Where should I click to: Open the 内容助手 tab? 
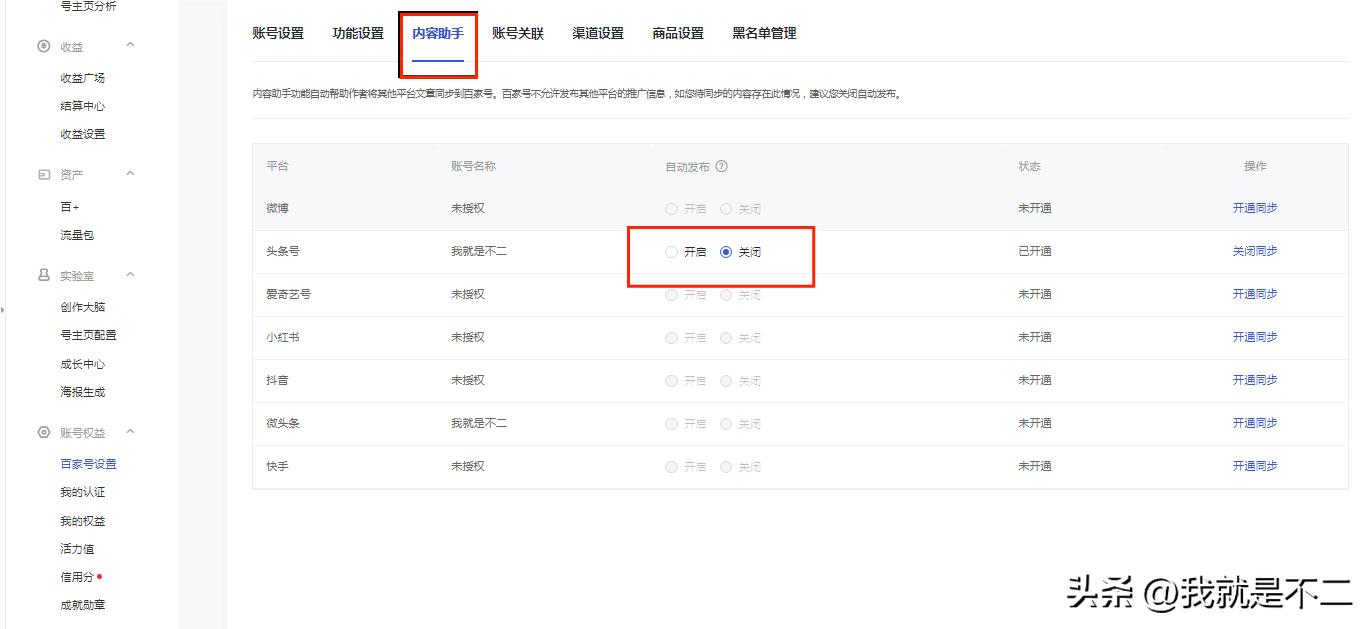[438, 33]
